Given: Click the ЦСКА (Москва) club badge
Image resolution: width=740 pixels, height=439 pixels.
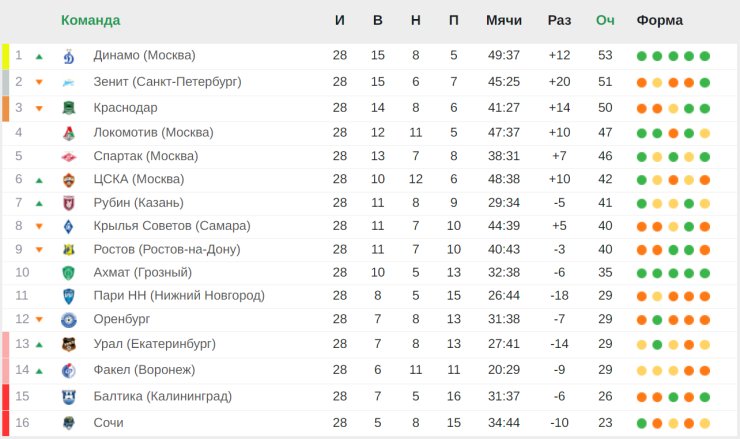Looking at the screenshot, I should click(69, 180).
